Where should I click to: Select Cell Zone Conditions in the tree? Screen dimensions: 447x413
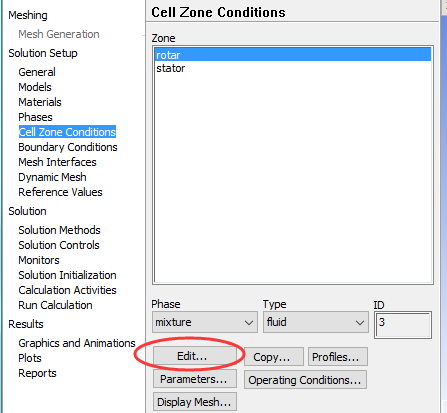point(67,132)
